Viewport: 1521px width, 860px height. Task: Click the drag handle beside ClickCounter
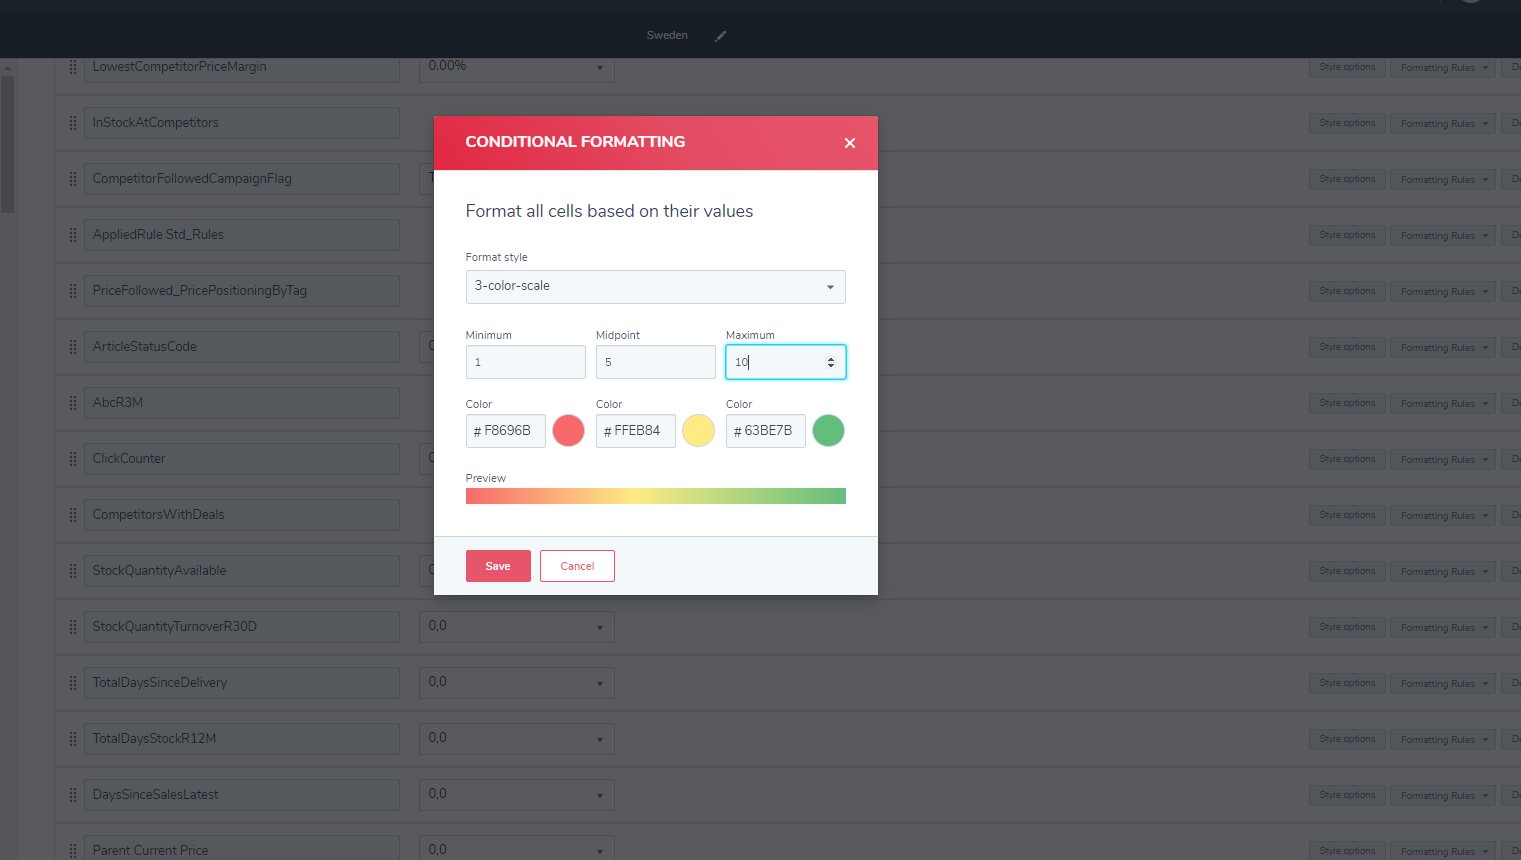[72, 459]
